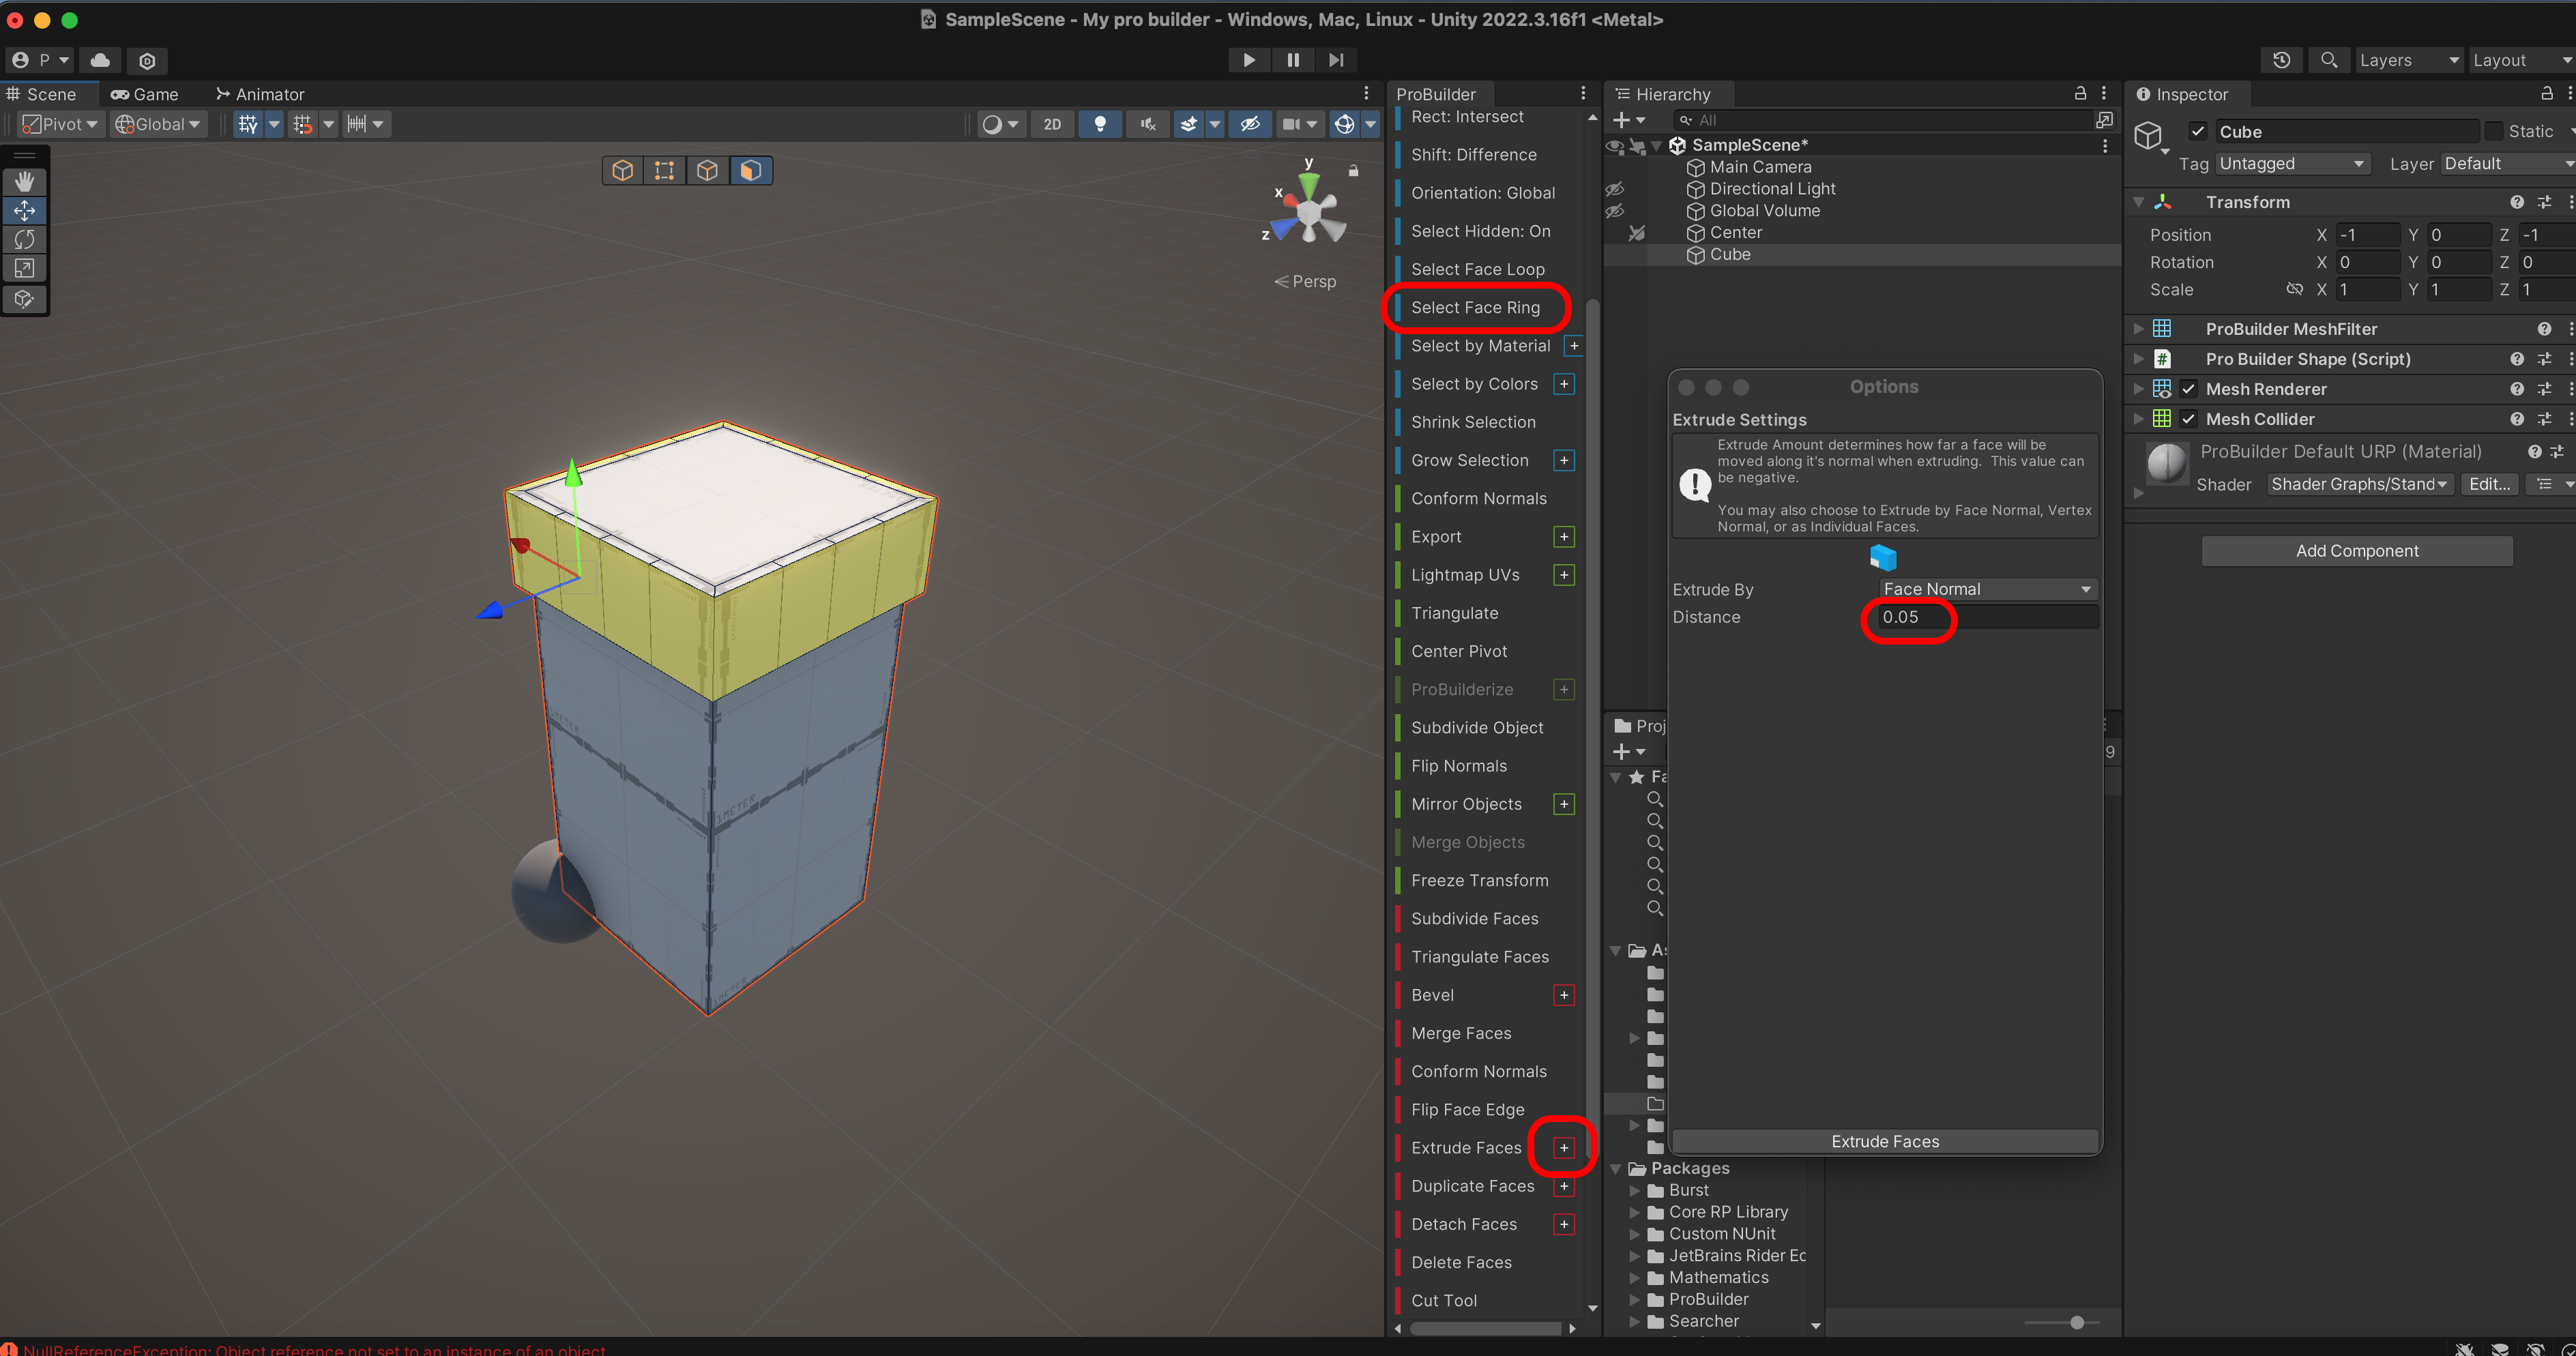Switch to the Game tab
The image size is (2576, 1356).
pyautogui.click(x=145, y=94)
